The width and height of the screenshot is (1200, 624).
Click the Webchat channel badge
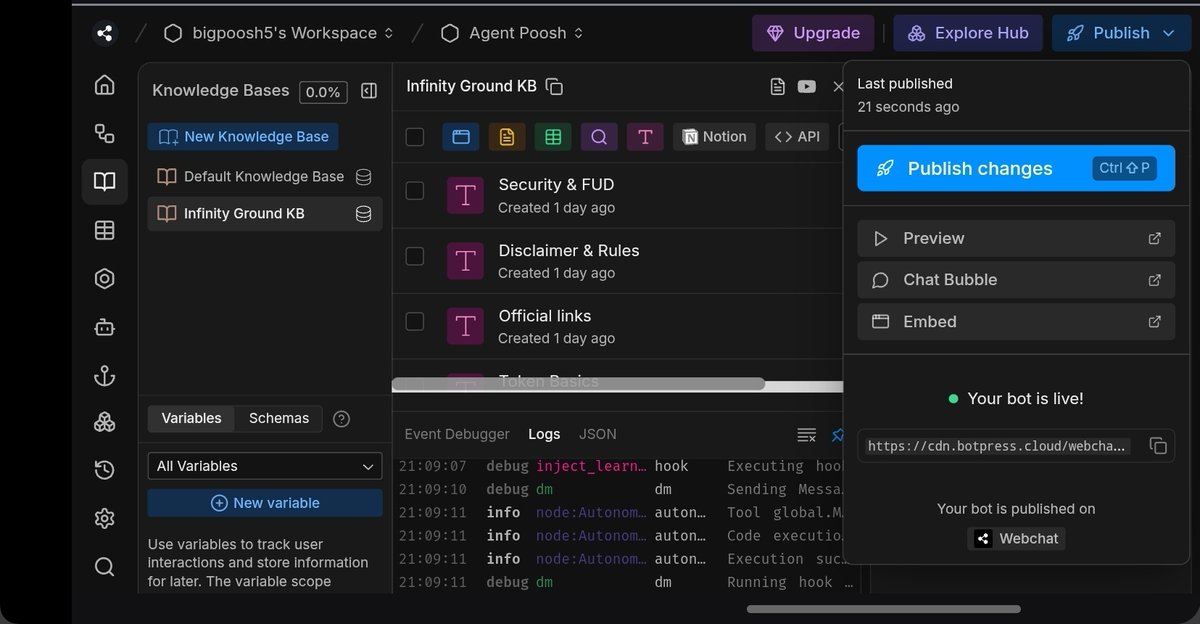point(1016,539)
